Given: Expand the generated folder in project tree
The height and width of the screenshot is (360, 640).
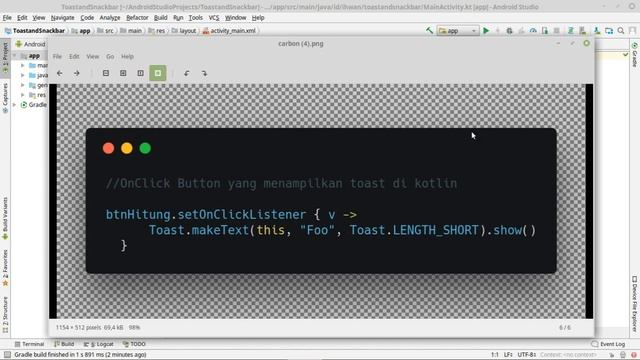Looking at the screenshot, I should pyautogui.click(x=23, y=85).
